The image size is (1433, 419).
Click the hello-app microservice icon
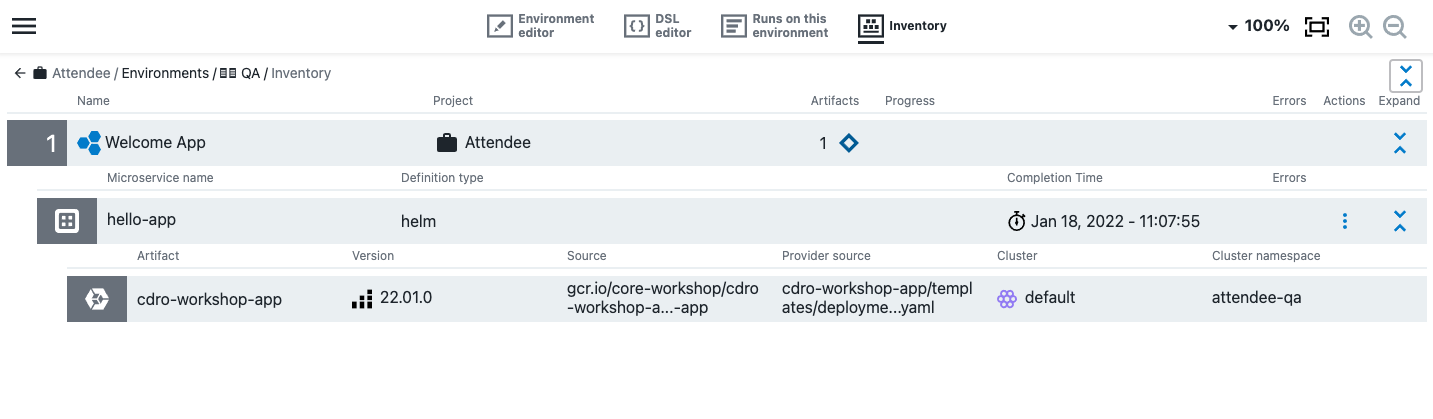[67, 221]
